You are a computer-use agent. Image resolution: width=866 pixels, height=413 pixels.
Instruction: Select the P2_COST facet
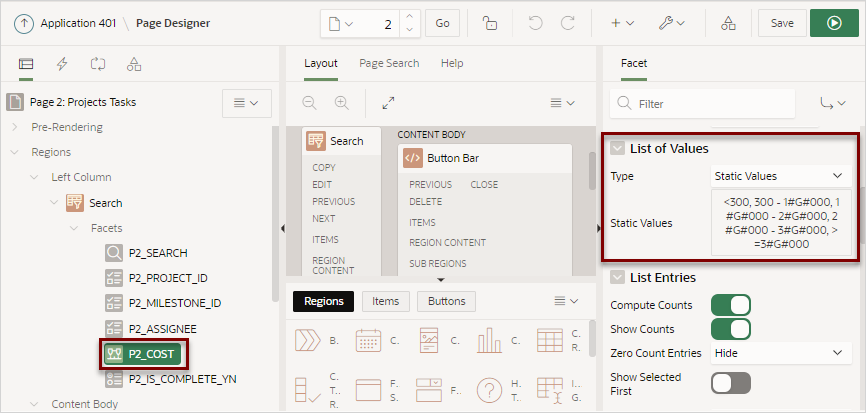point(144,354)
